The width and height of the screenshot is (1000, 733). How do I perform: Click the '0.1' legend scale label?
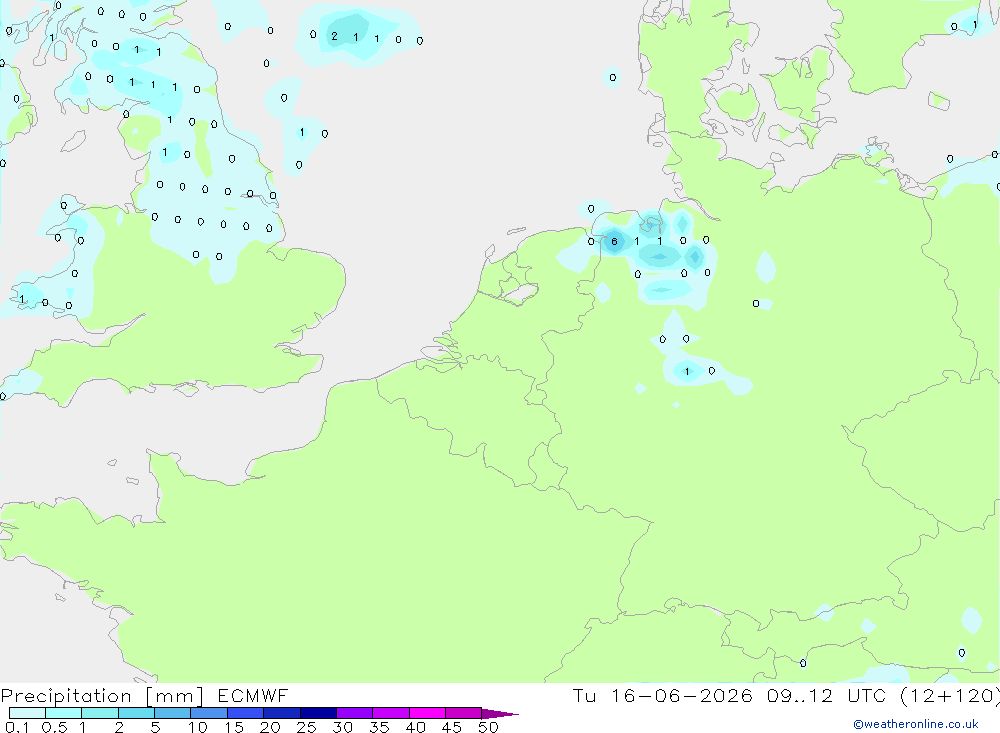pos(17,727)
